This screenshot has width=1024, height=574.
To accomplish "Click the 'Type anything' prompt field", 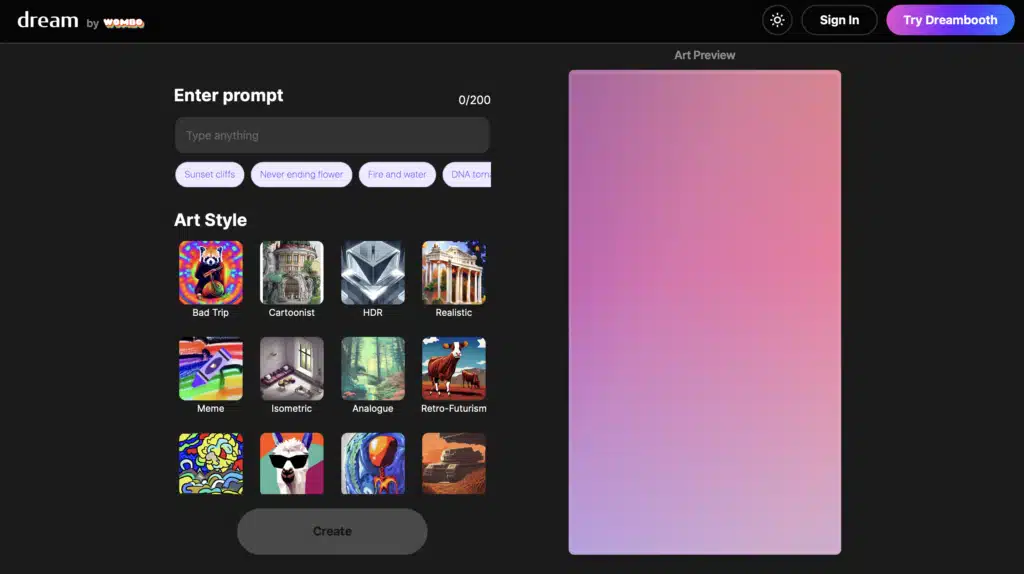I will pyautogui.click(x=332, y=135).
